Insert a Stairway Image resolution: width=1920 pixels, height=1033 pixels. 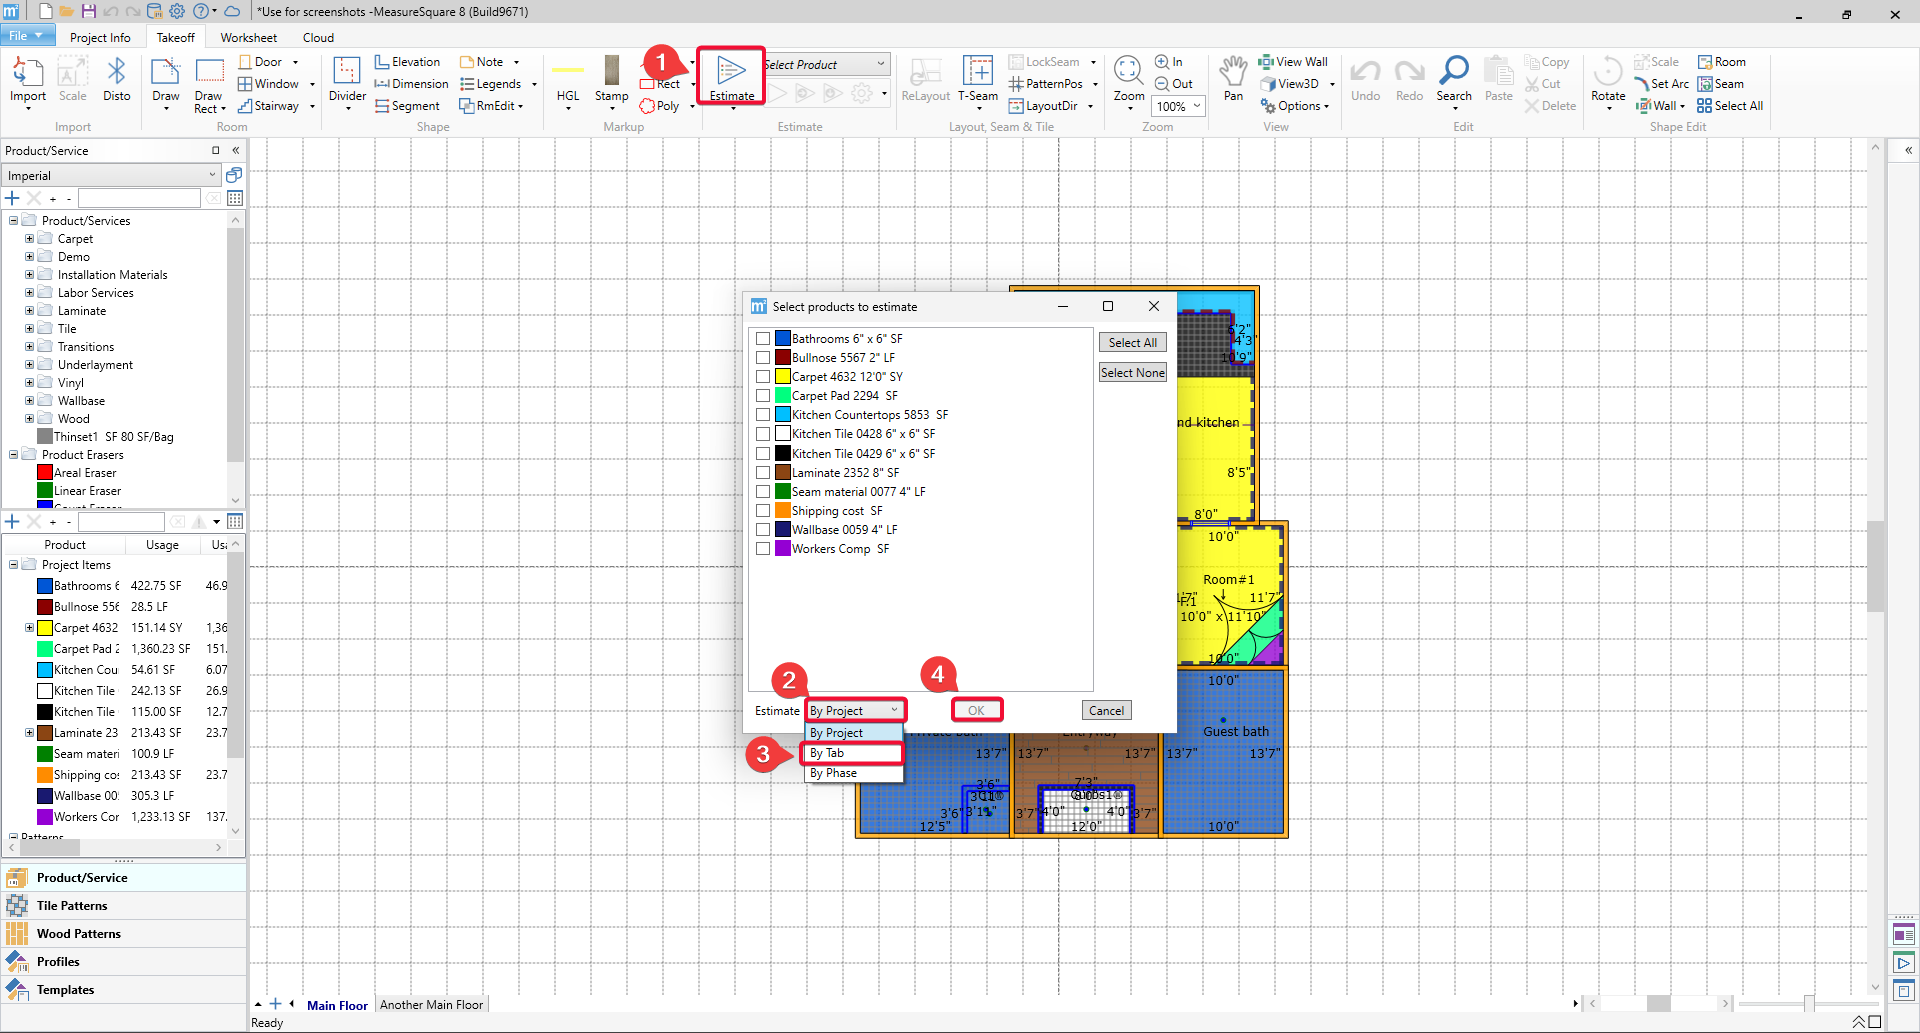[268, 106]
